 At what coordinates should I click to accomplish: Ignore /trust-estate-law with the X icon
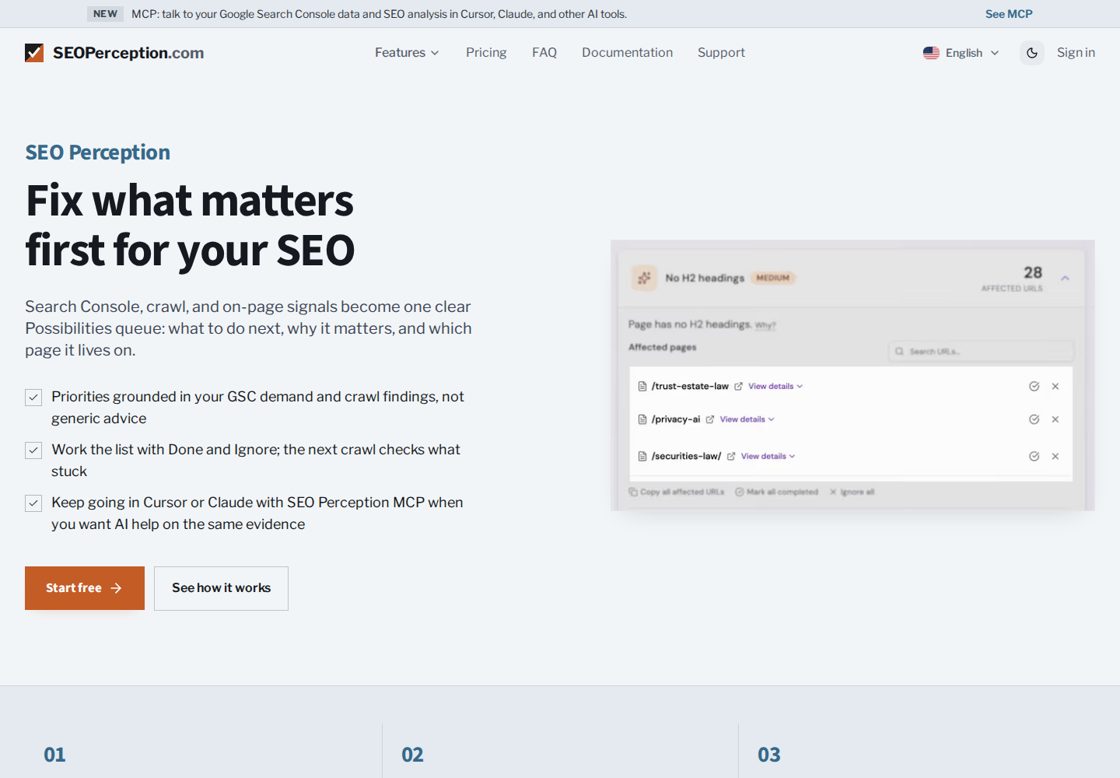(1055, 386)
